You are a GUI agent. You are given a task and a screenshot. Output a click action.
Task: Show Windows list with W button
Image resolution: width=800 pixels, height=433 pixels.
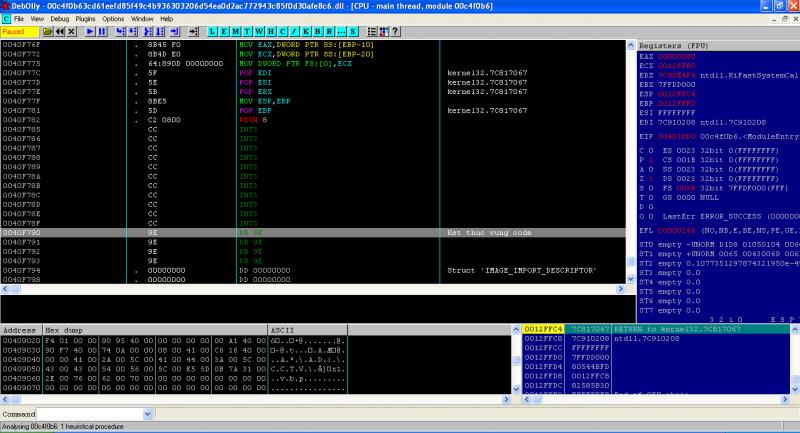[x=259, y=32]
